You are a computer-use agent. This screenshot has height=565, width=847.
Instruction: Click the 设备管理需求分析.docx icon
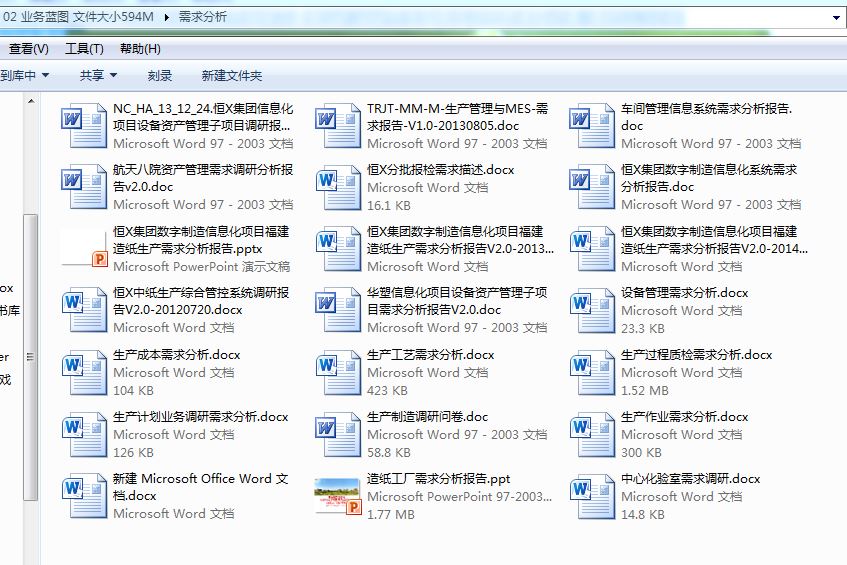coord(591,310)
